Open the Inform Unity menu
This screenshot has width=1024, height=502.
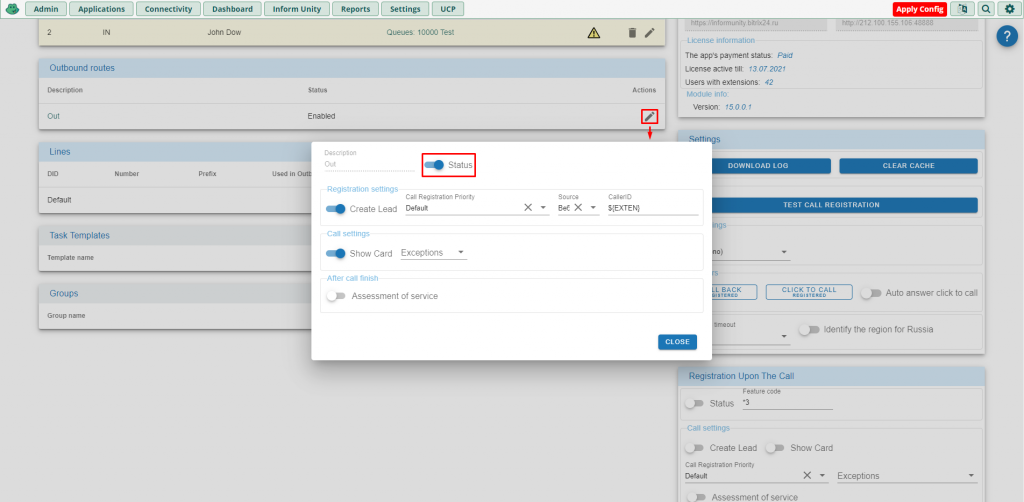[x=297, y=9]
